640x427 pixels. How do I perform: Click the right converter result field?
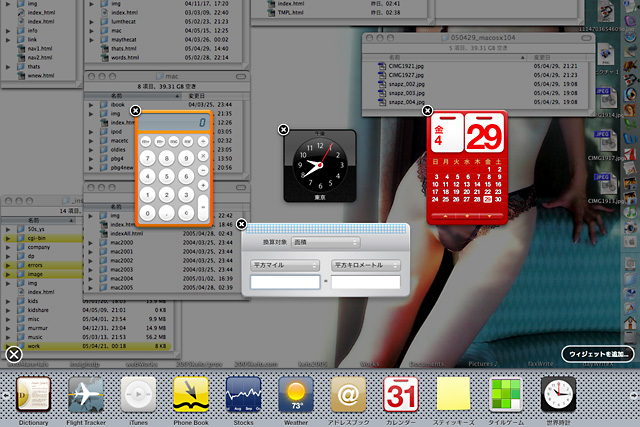click(366, 282)
